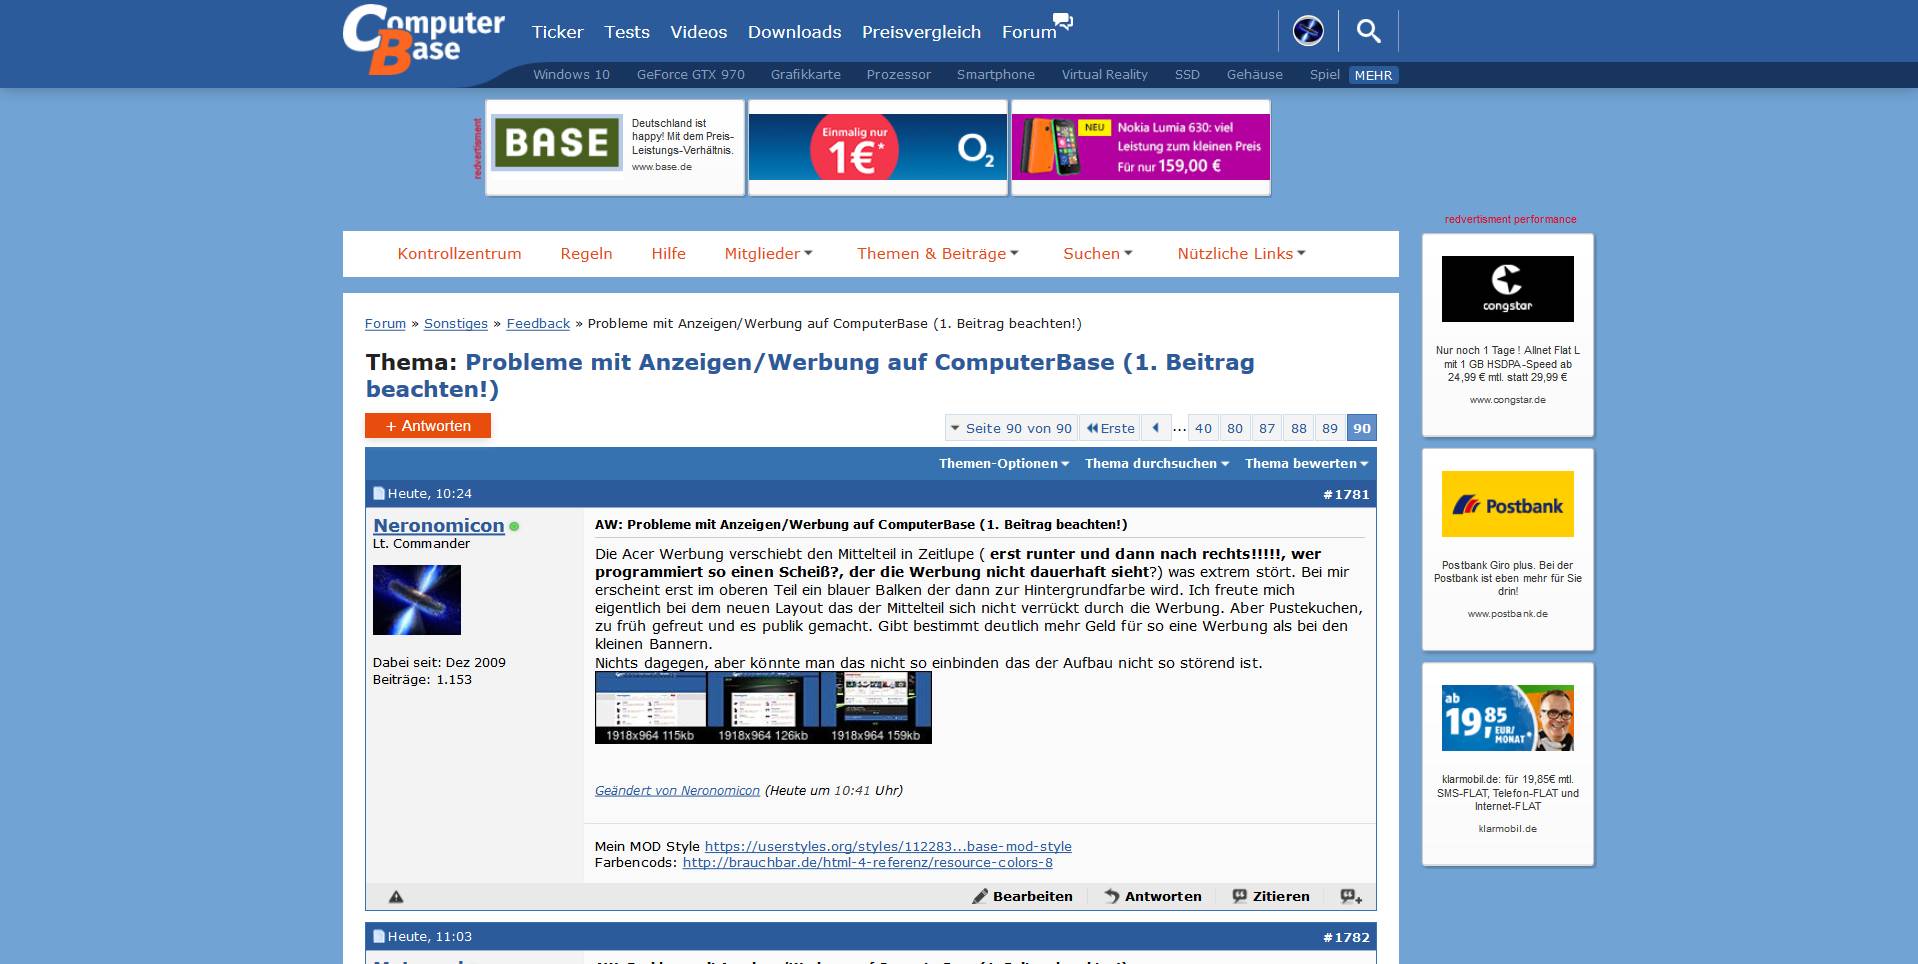The height and width of the screenshot is (964, 1918).
Task: Open the third attachment thumbnail 159kb
Action: (876, 707)
